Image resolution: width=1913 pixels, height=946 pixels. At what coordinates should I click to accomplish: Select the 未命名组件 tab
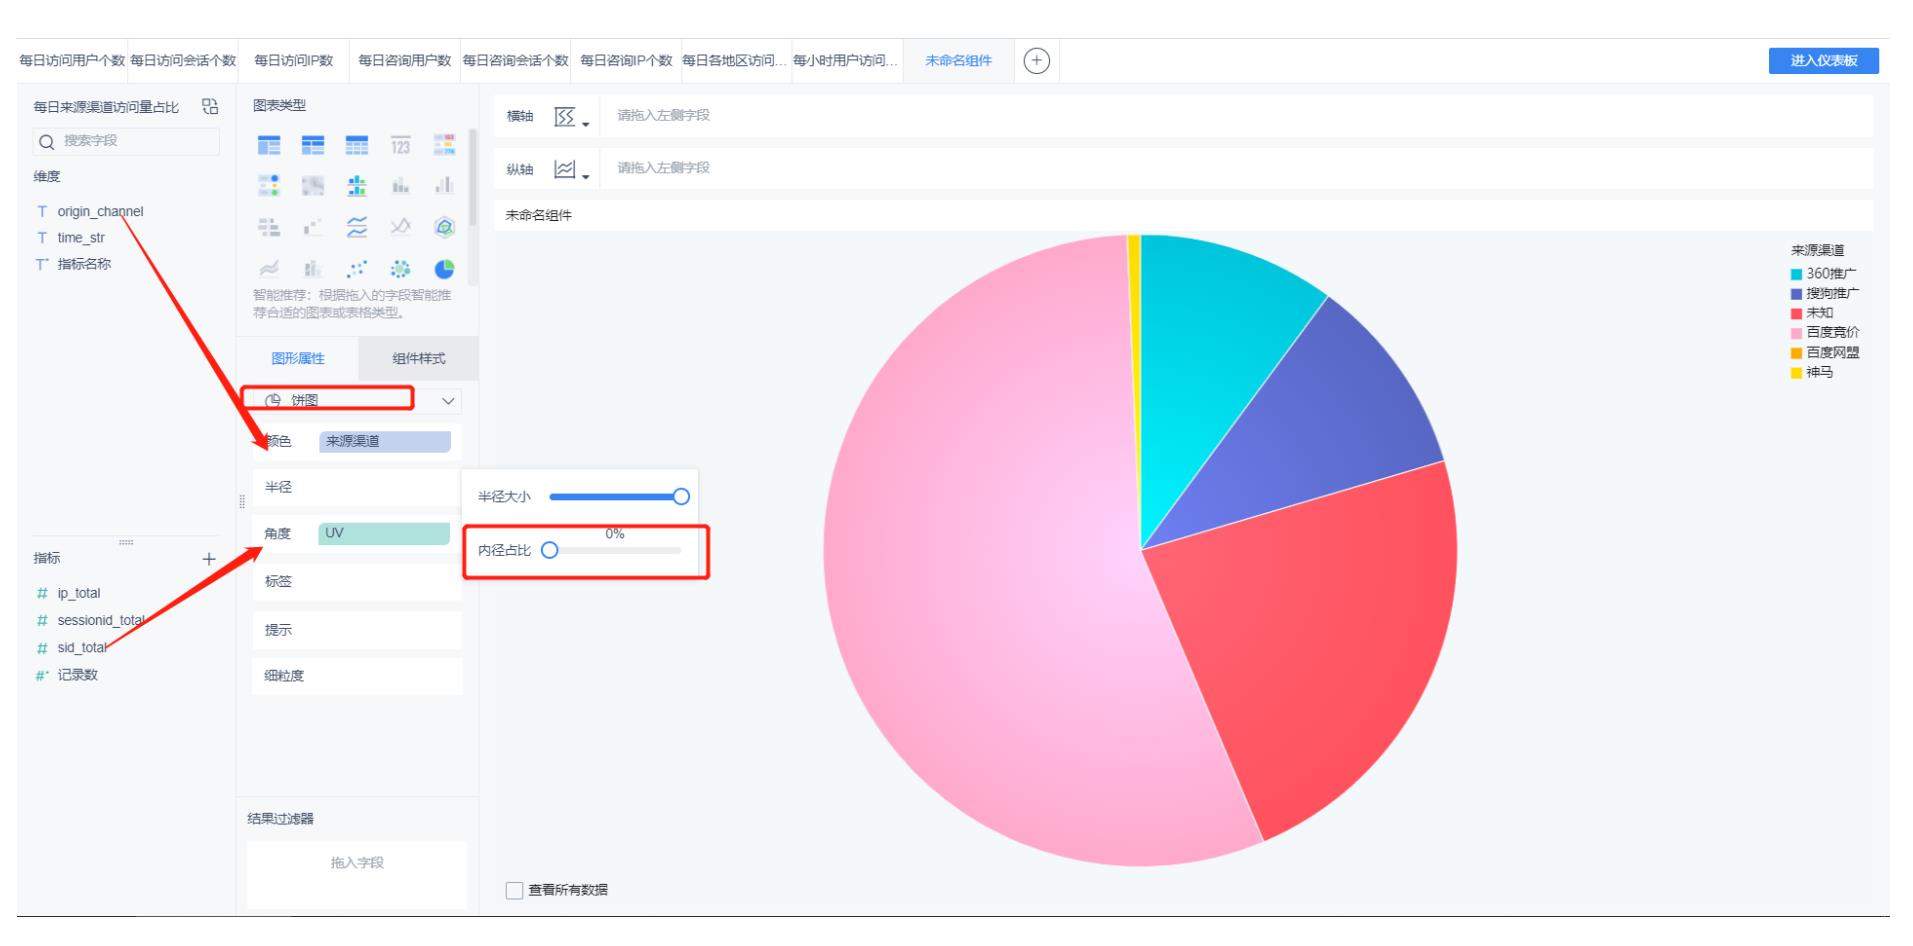pyautogui.click(x=958, y=61)
